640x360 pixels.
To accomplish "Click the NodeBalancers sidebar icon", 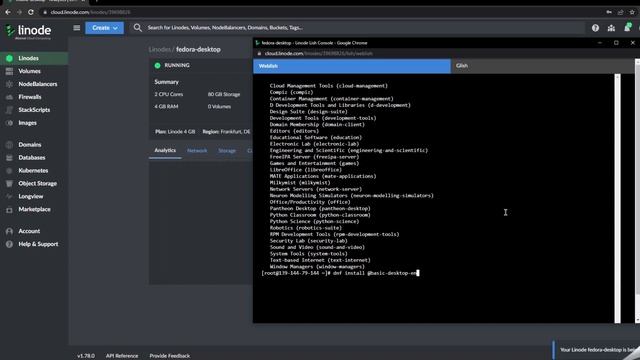I will tap(9, 84).
